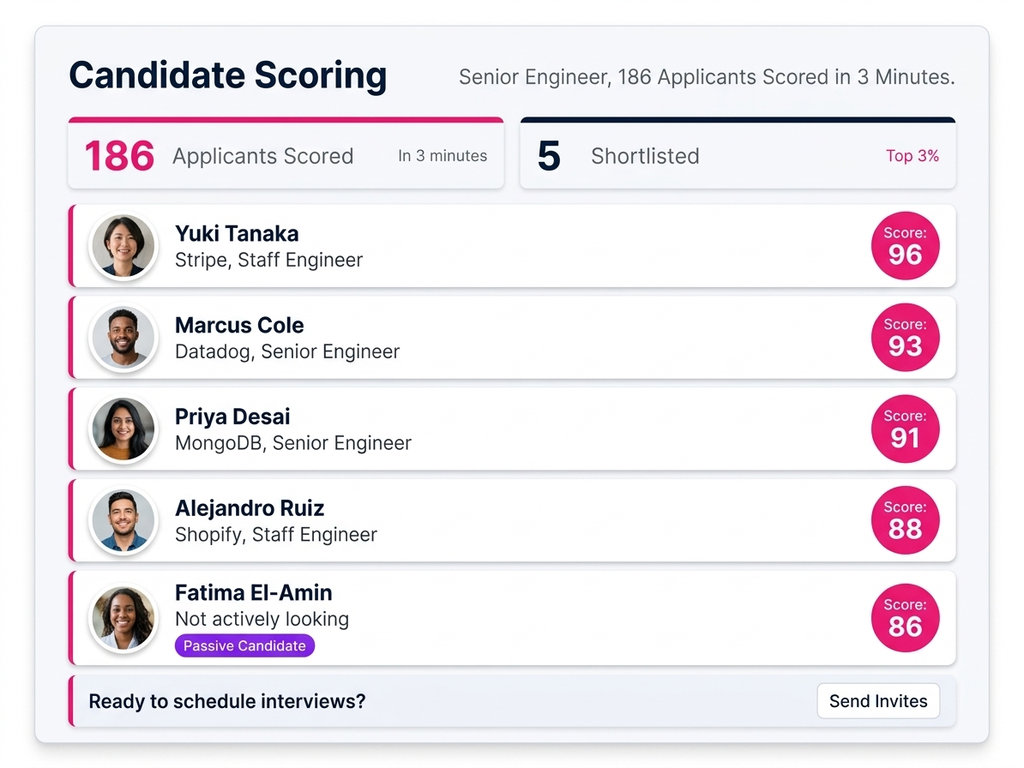The width and height of the screenshot is (1024, 768).
Task: Click the score 96 badge
Action: click(x=905, y=246)
